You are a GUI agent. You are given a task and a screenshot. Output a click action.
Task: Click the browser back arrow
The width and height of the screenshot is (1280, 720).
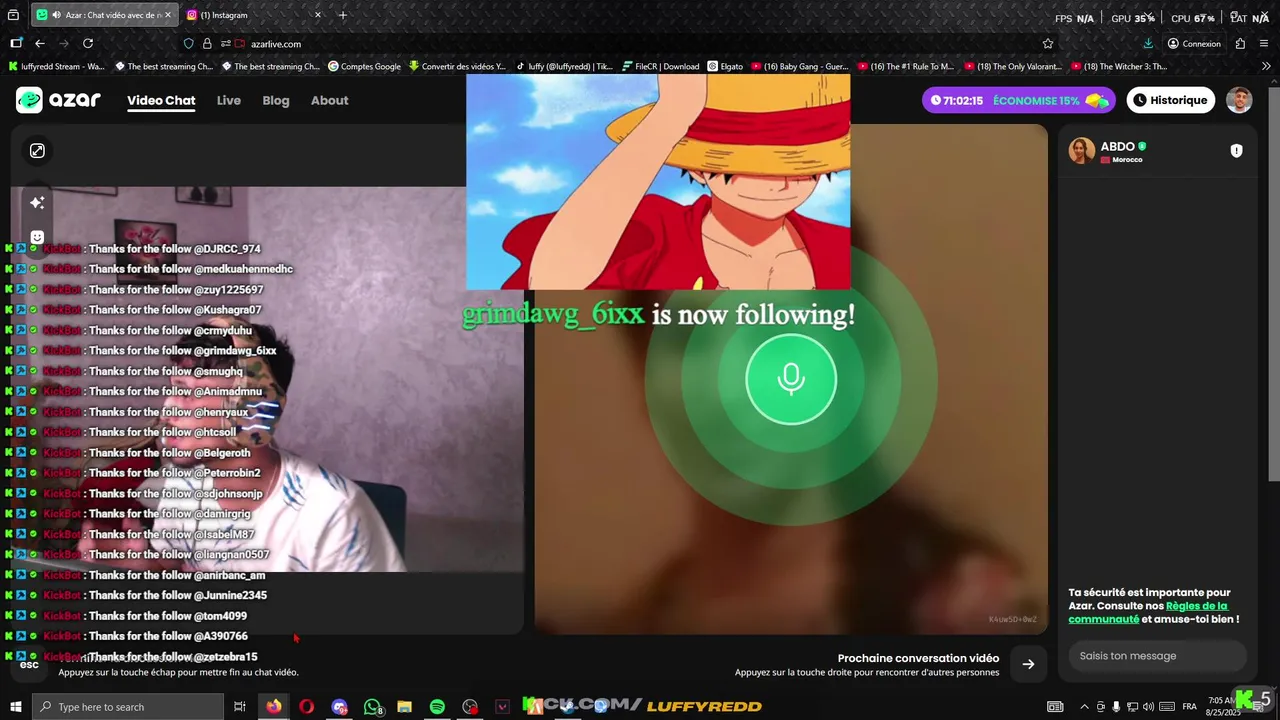[40, 43]
